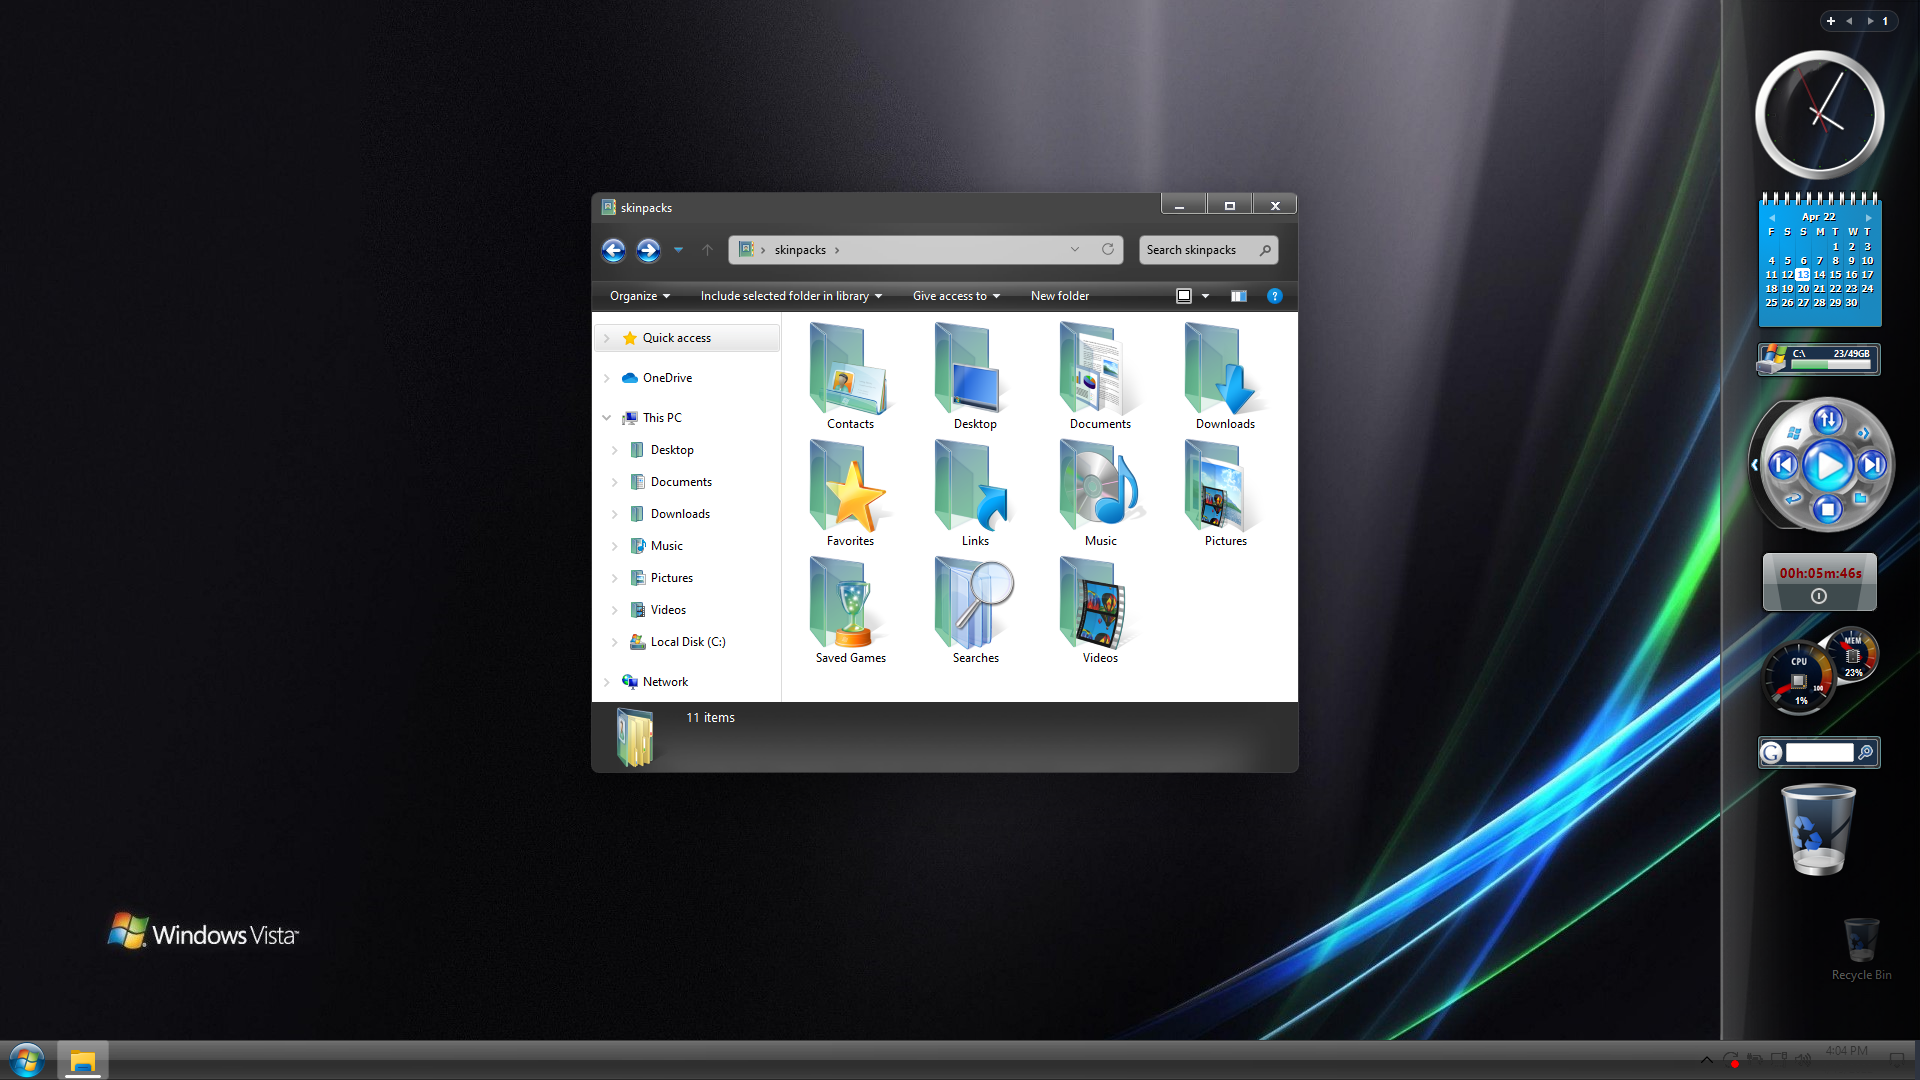Skip to next track in media gadget

(x=1872, y=465)
